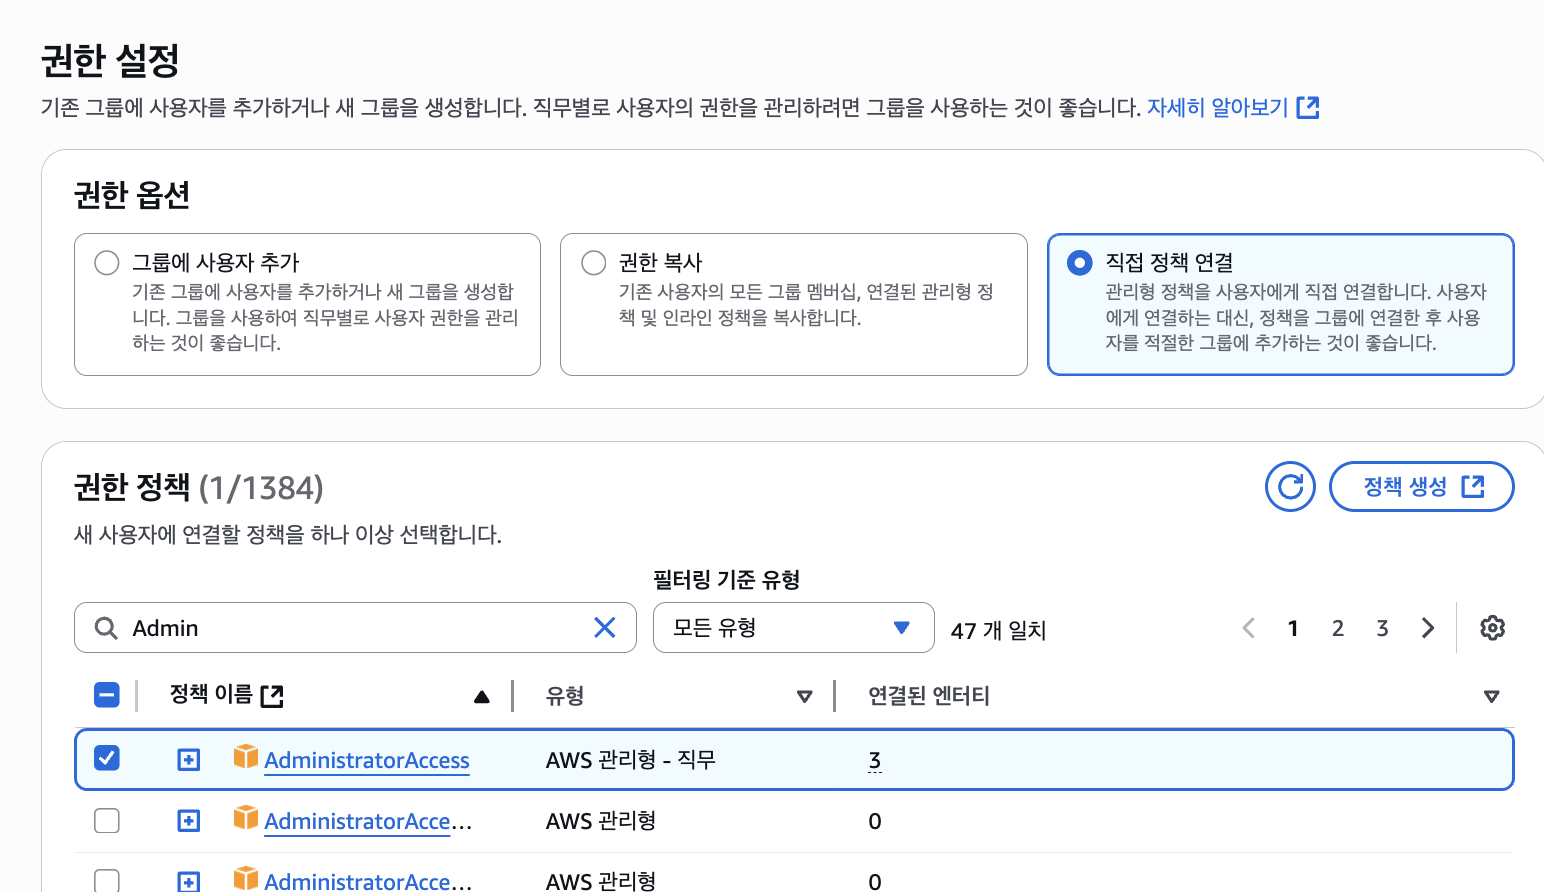1544x892 pixels.
Task: Click the 정책 생성 button
Action: (x=1421, y=487)
